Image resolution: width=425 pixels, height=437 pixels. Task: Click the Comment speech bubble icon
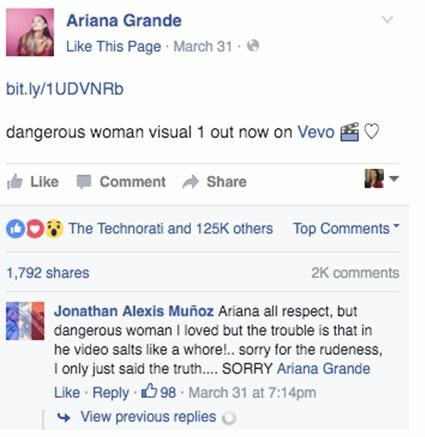(84, 182)
